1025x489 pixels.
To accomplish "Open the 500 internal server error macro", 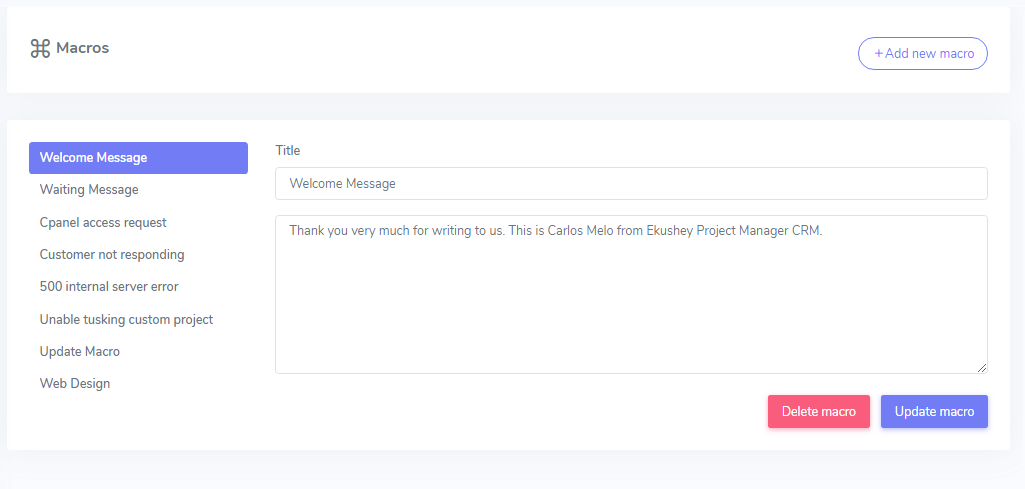I will [x=109, y=287].
